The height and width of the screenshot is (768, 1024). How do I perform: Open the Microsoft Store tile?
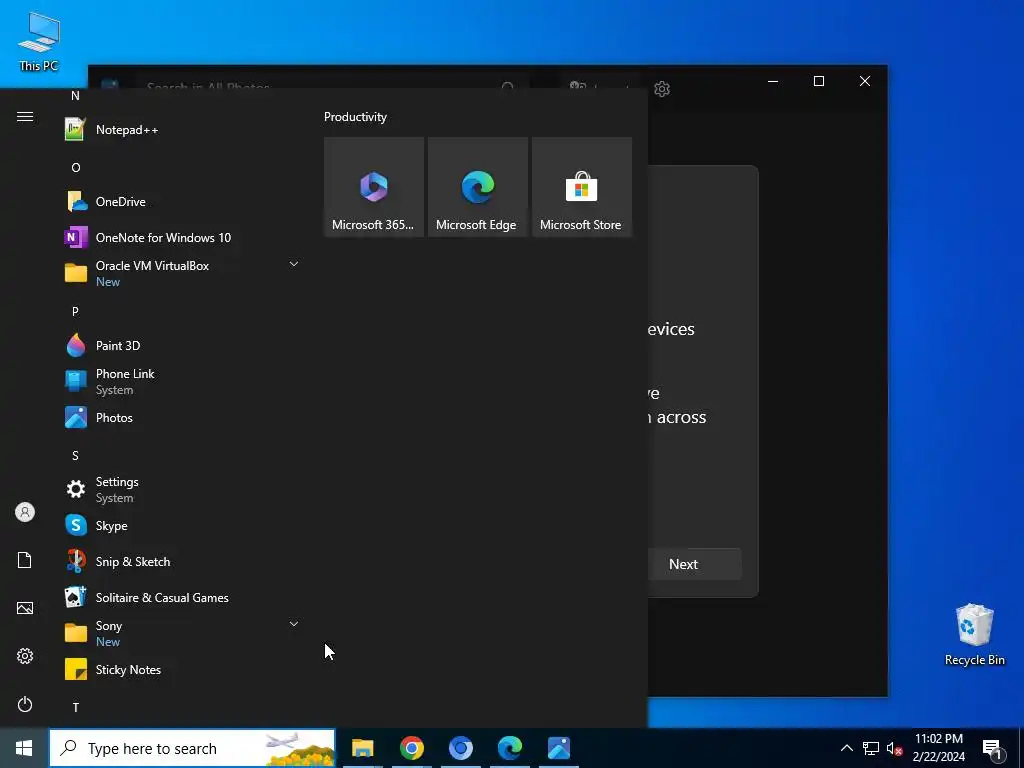581,187
